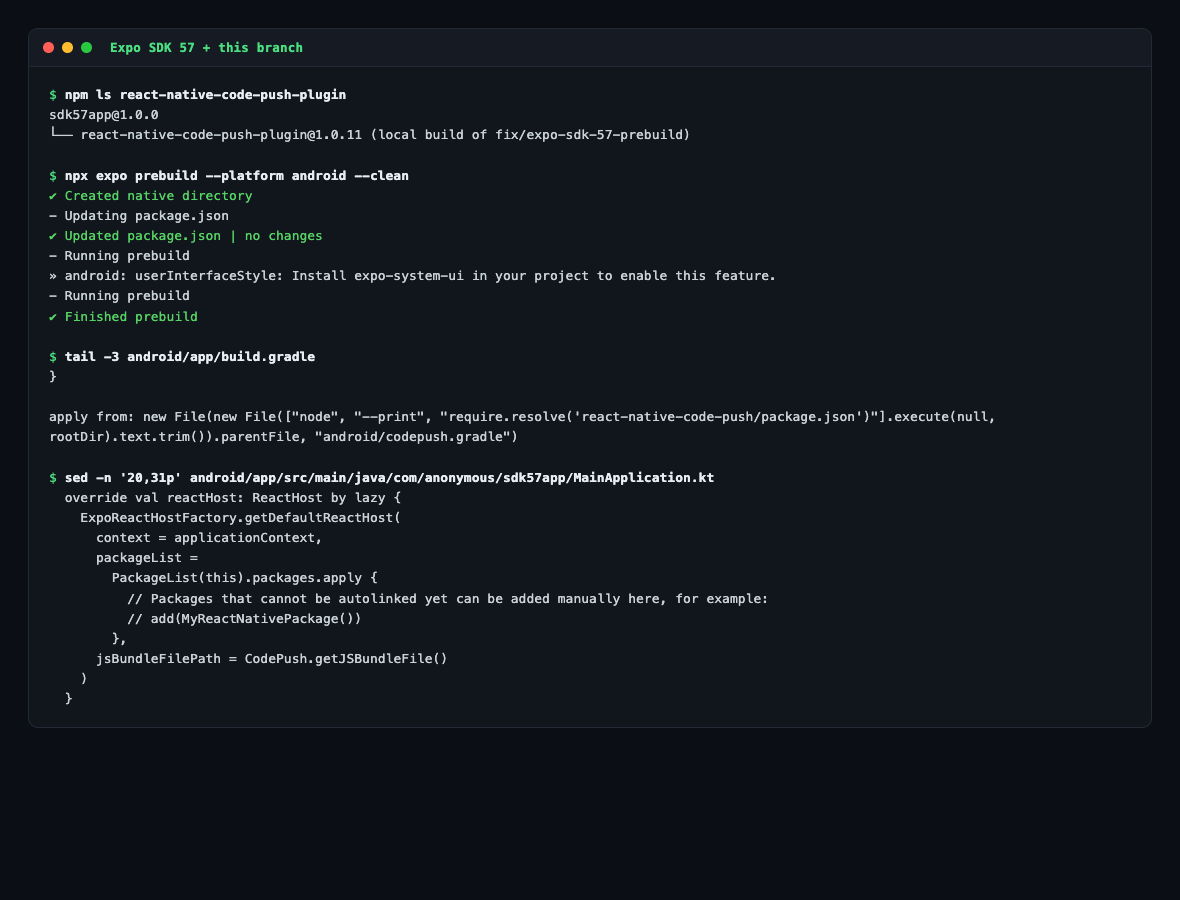Click the 'react-native-code-push-plugin@1.0.11' line
This screenshot has height=900, width=1180.
(370, 135)
